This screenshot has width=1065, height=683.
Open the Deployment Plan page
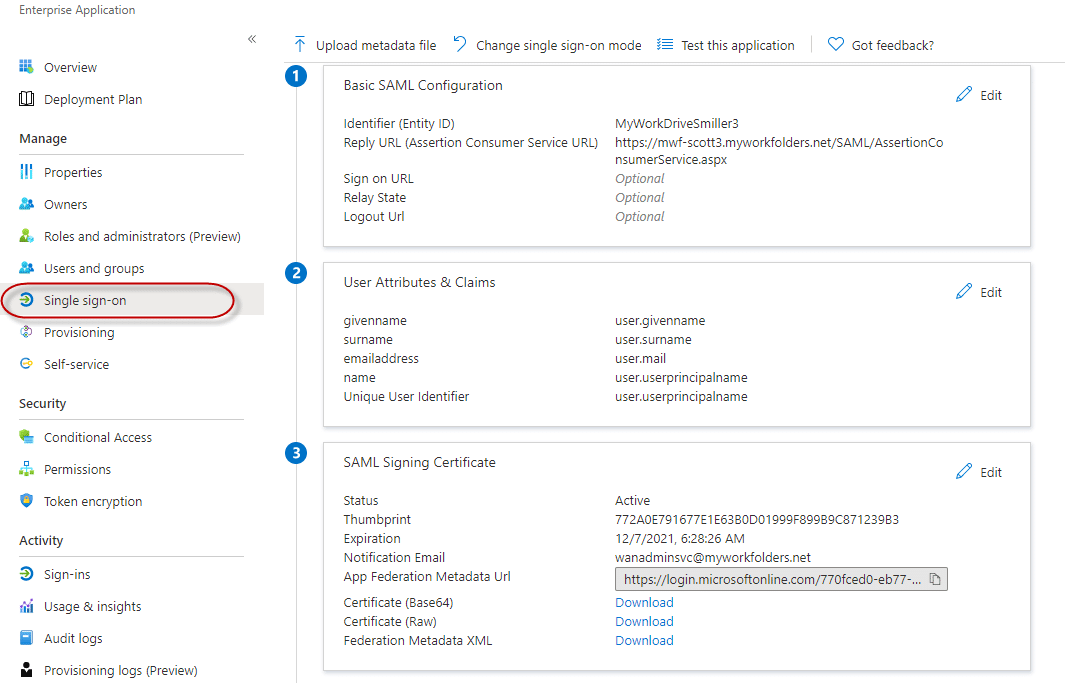(x=92, y=99)
